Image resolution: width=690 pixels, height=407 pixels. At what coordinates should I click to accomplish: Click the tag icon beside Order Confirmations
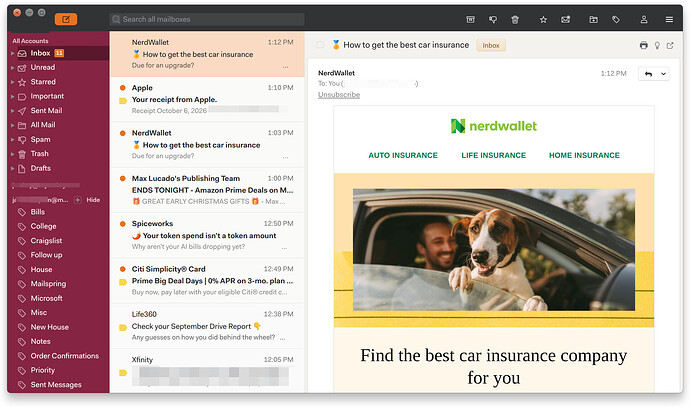coord(22,356)
